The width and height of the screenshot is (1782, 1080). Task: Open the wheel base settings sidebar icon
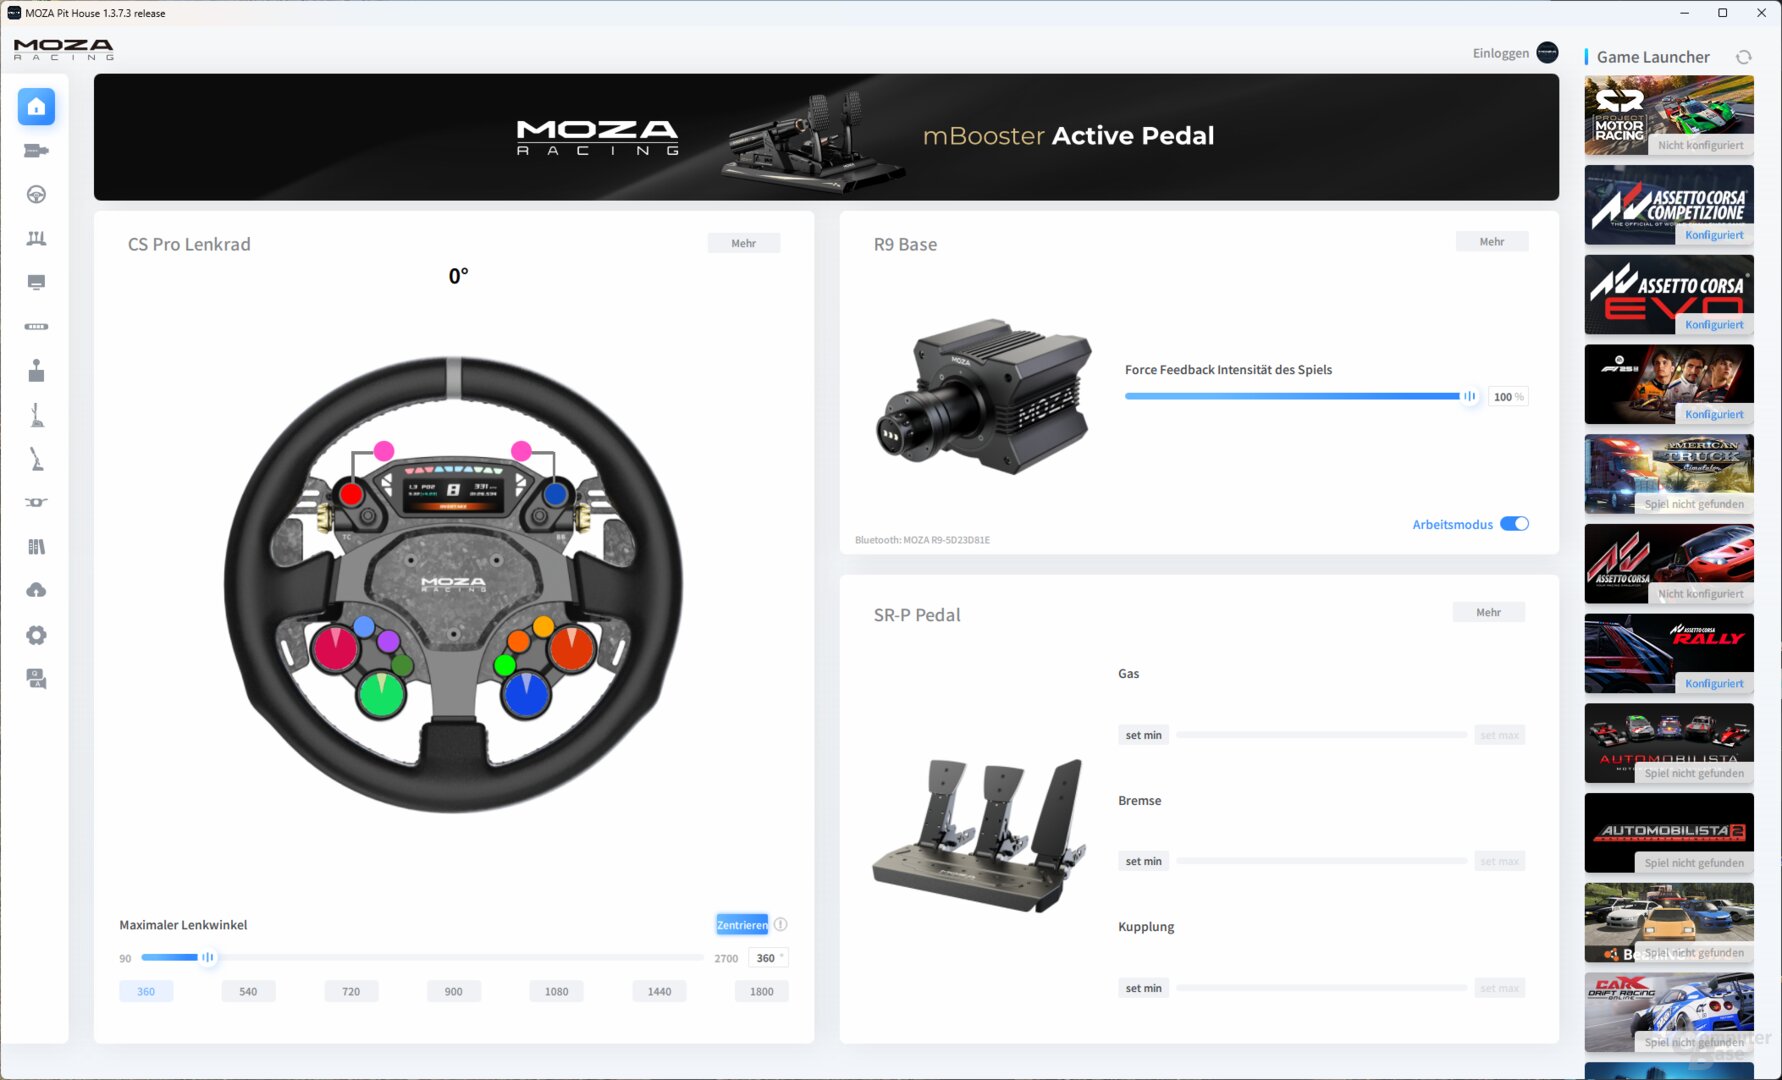click(x=36, y=151)
